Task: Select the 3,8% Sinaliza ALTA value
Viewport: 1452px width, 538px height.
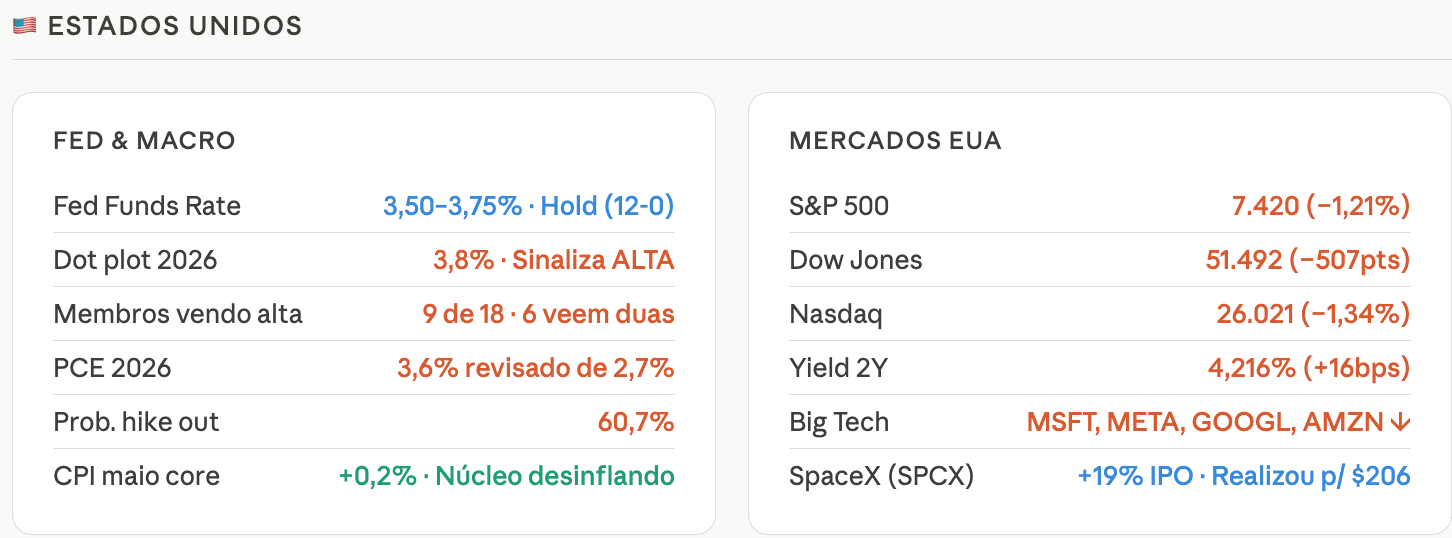Action: (554, 260)
